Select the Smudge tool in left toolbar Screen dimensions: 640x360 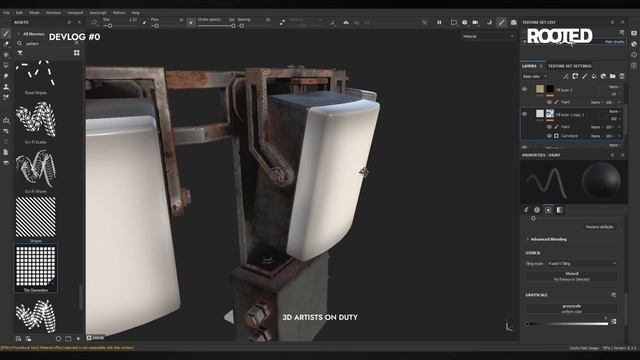click(x=6, y=76)
